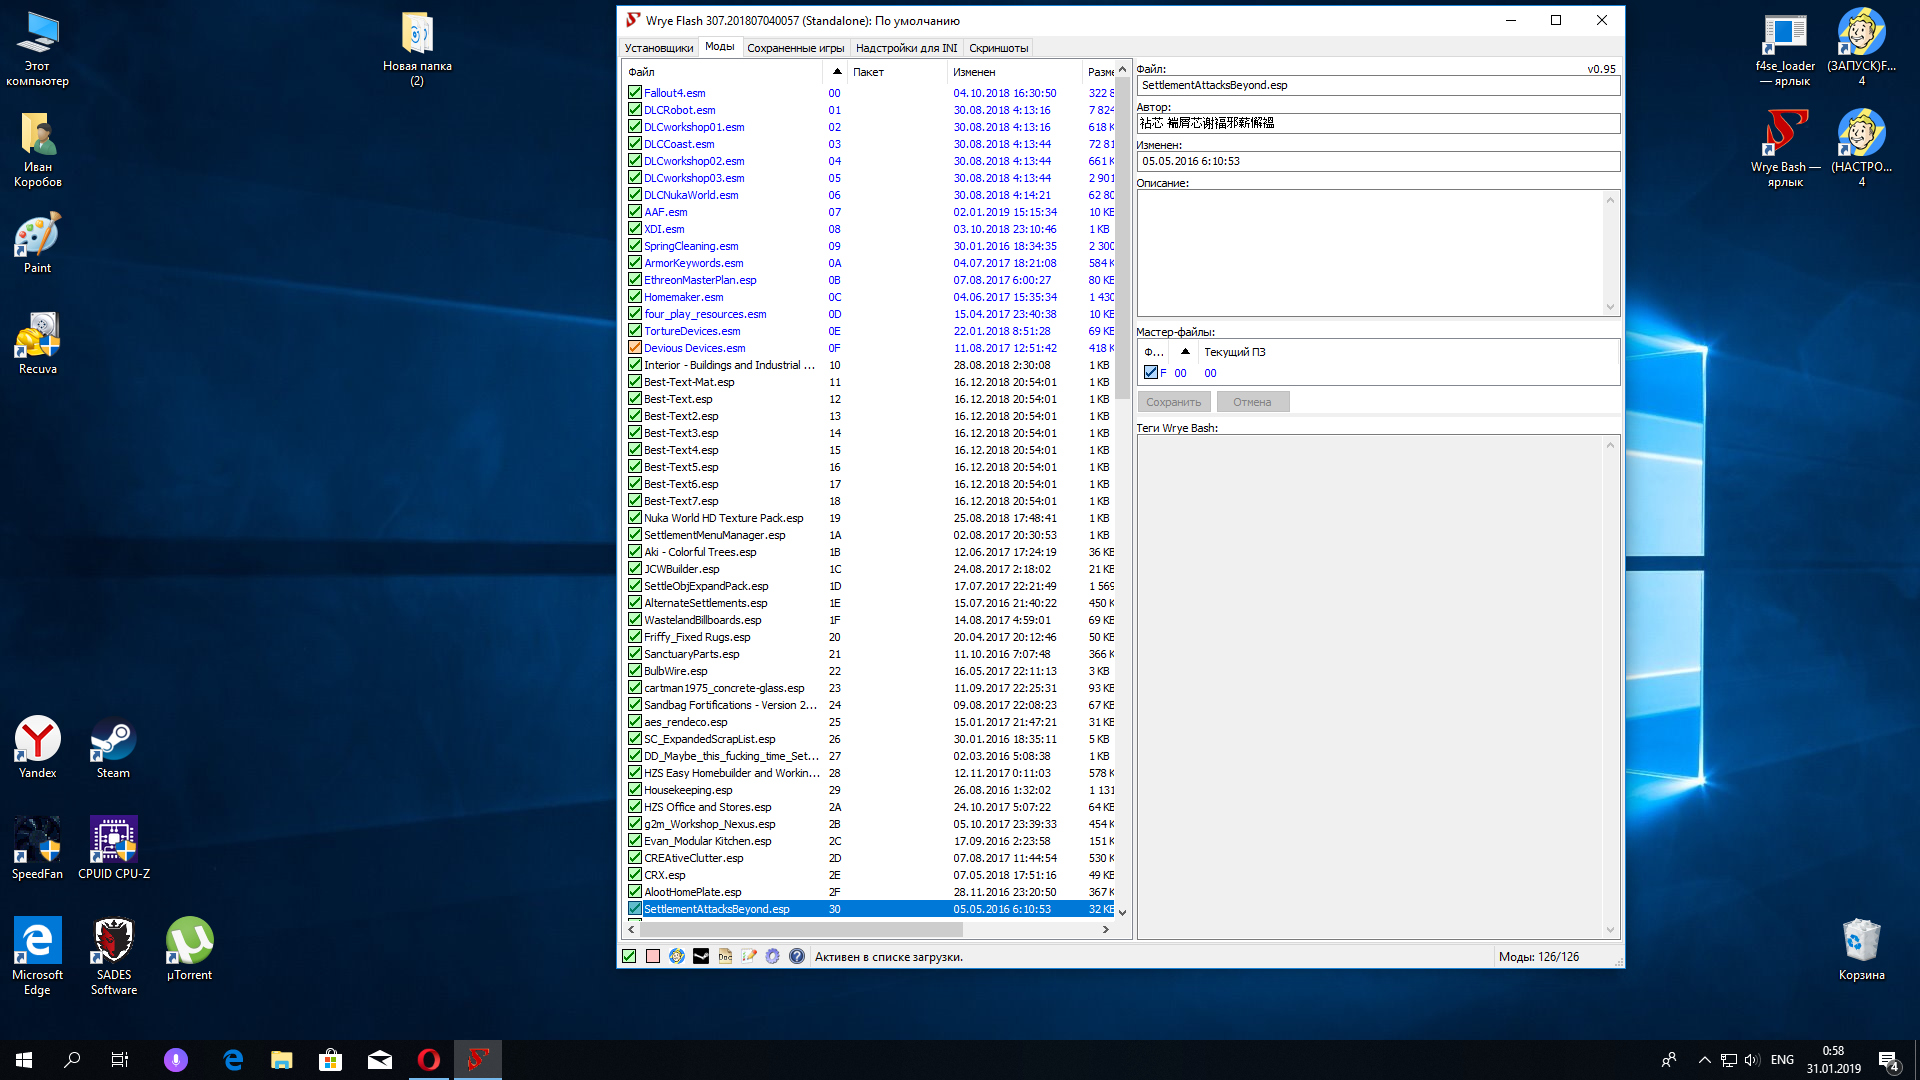The image size is (1920, 1080).
Task: Click the Автор text field
Action: 1377,123
